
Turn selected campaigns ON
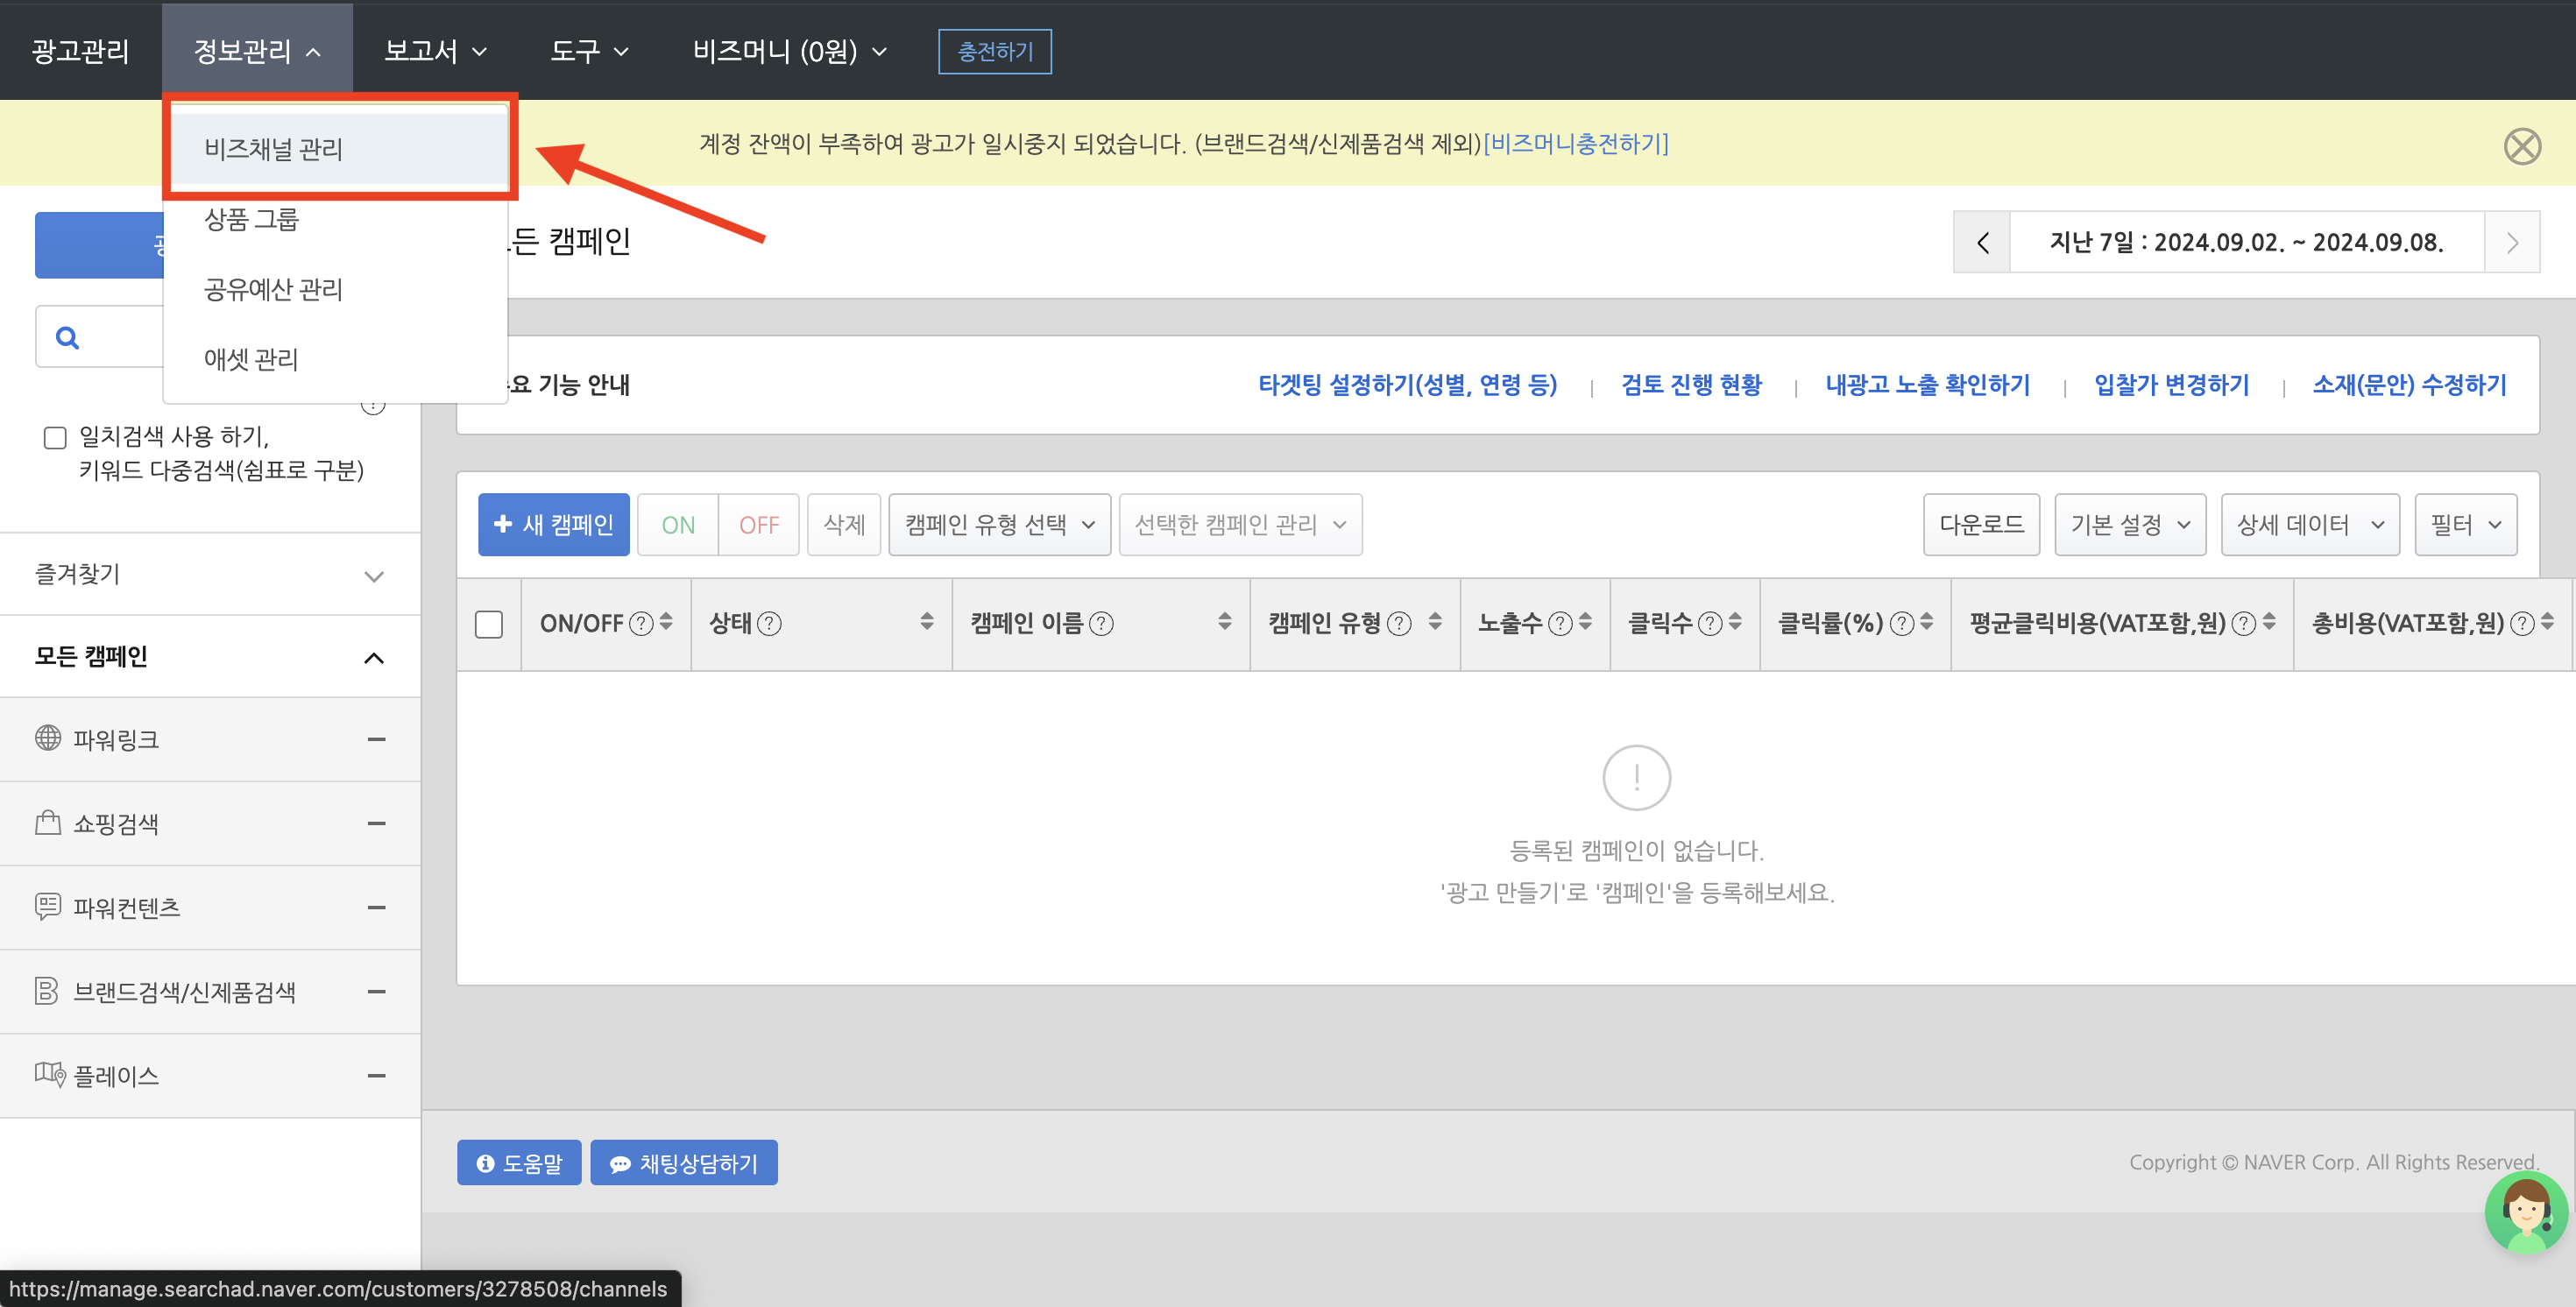[x=678, y=525]
